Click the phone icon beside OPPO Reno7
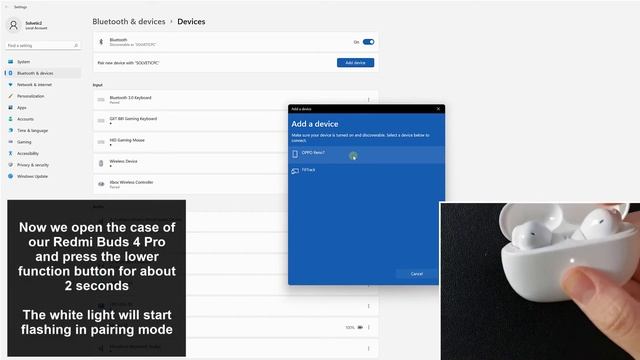This screenshot has width=640, height=360. pyautogui.click(x=295, y=154)
